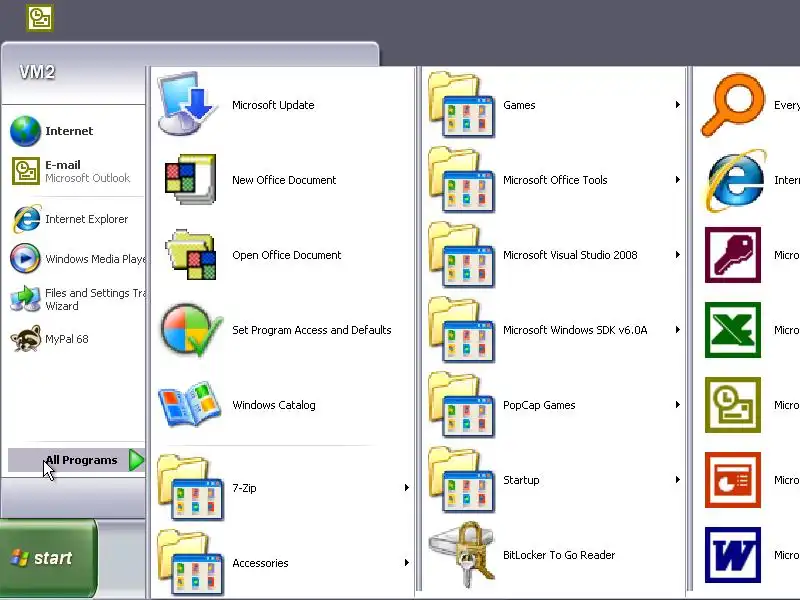The height and width of the screenshot is (600, 800).
Task: Open Internet Explorer from pinned list
Action: (x=76, y=219)
